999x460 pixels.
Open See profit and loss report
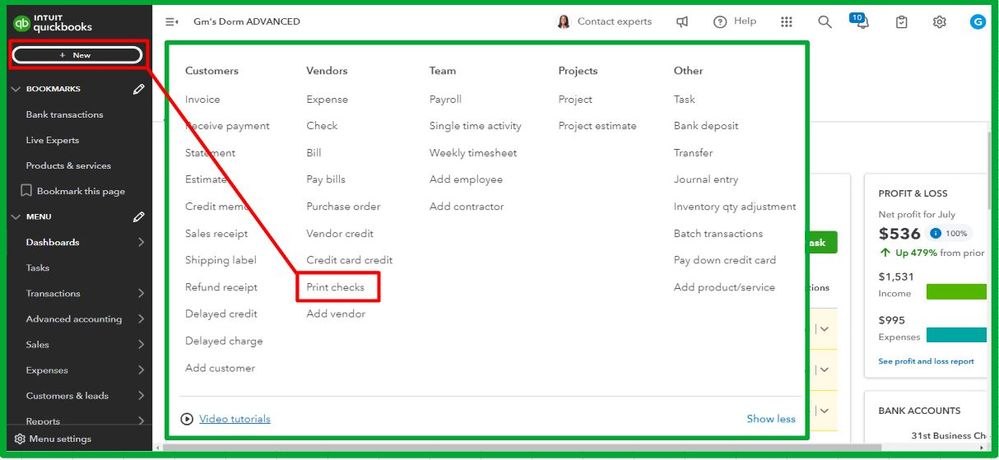[926, 361]
